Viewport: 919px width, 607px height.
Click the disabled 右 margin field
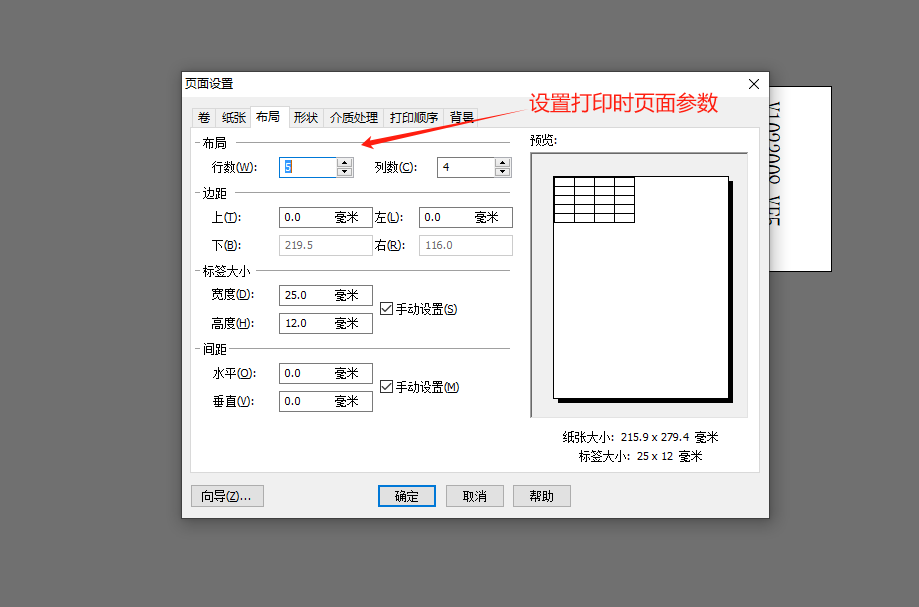[466, 245]
